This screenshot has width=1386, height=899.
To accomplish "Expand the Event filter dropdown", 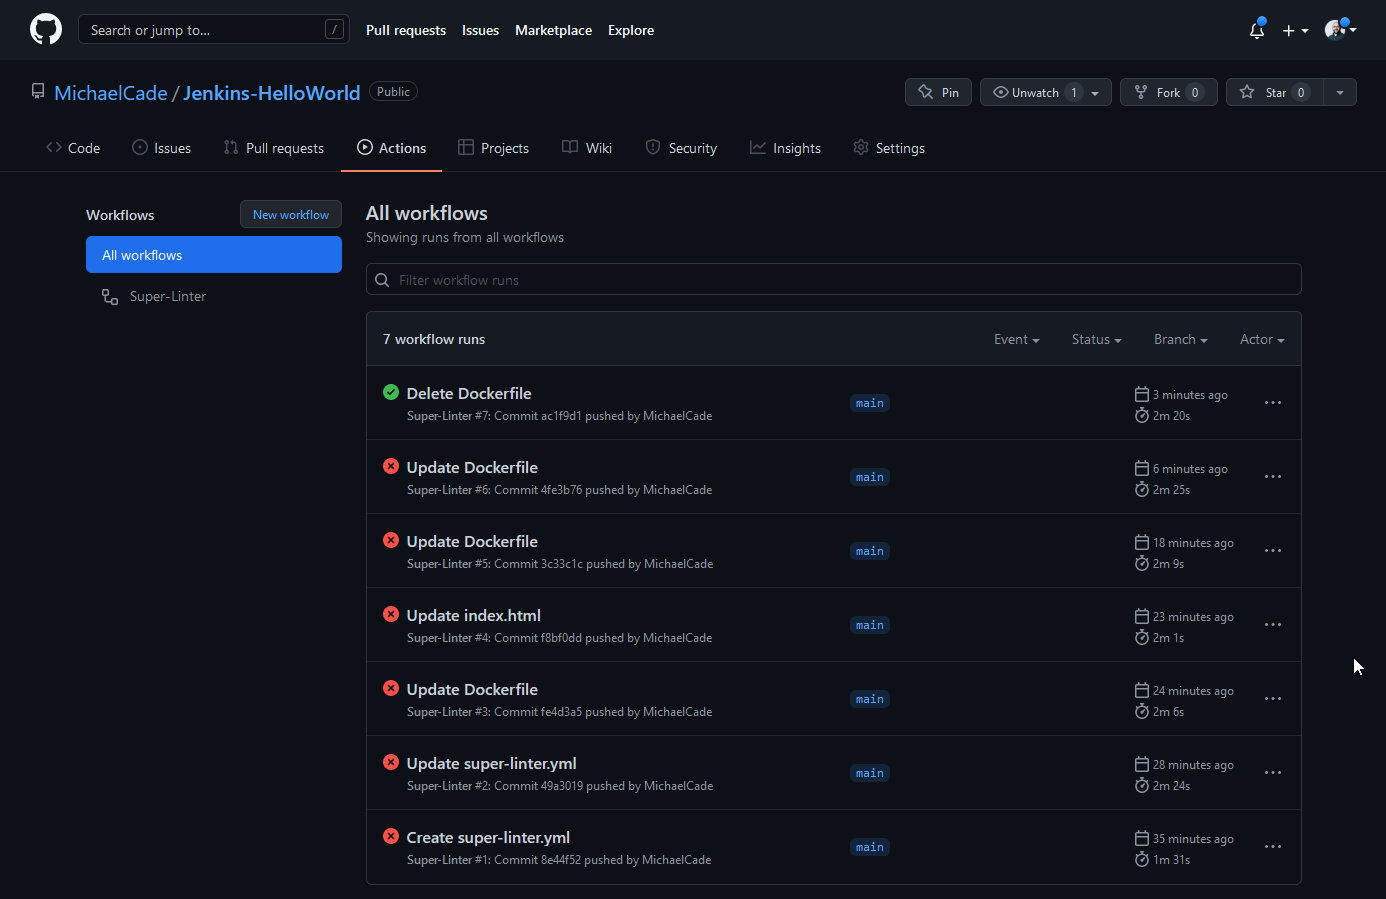I will click(1016, 340).
